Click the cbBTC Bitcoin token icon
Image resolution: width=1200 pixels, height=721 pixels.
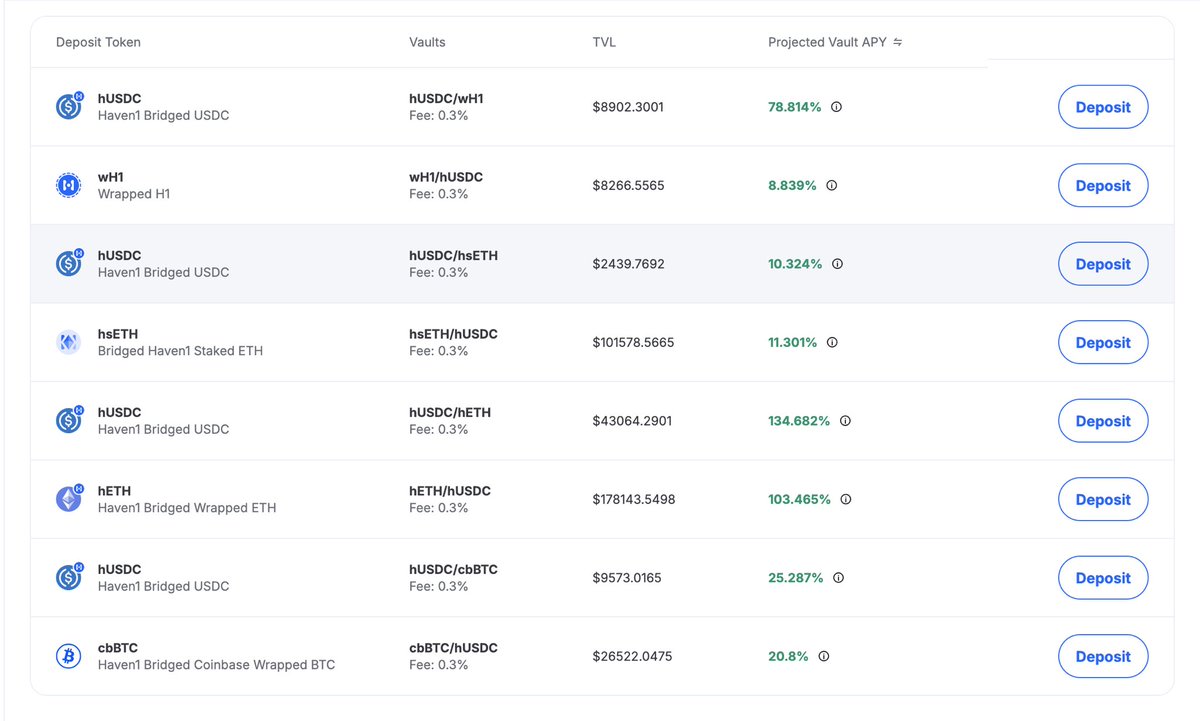[x=69, y=656]
